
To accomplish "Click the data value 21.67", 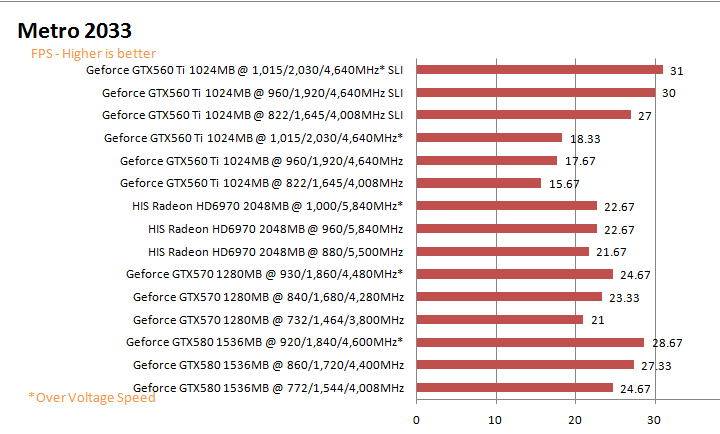I will pyautogui.click(x=611, y=252).
